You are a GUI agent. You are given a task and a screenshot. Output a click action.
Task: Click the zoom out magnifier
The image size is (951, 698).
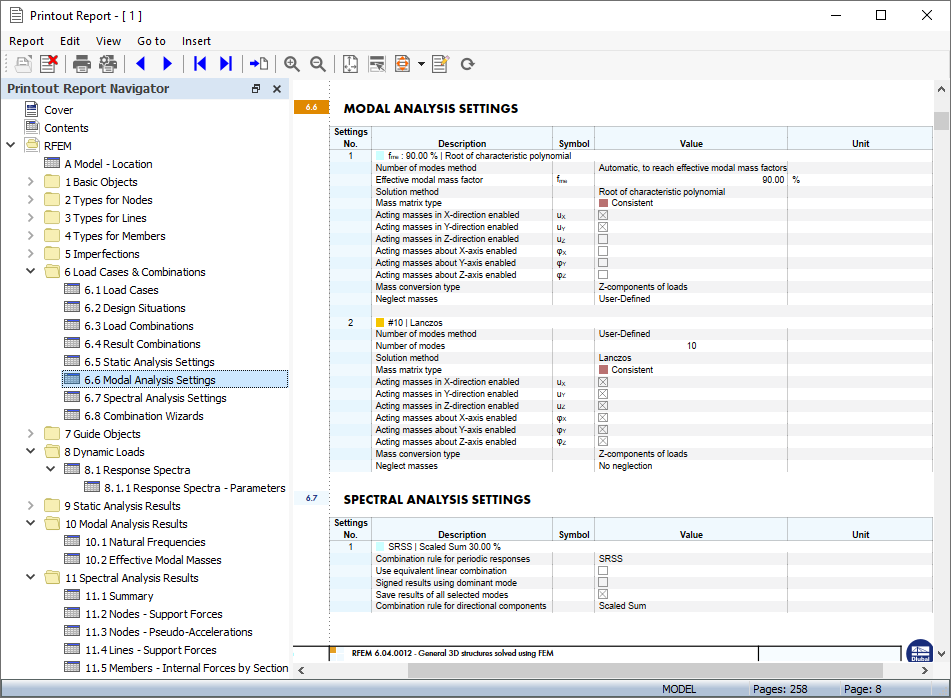point(318,64)
